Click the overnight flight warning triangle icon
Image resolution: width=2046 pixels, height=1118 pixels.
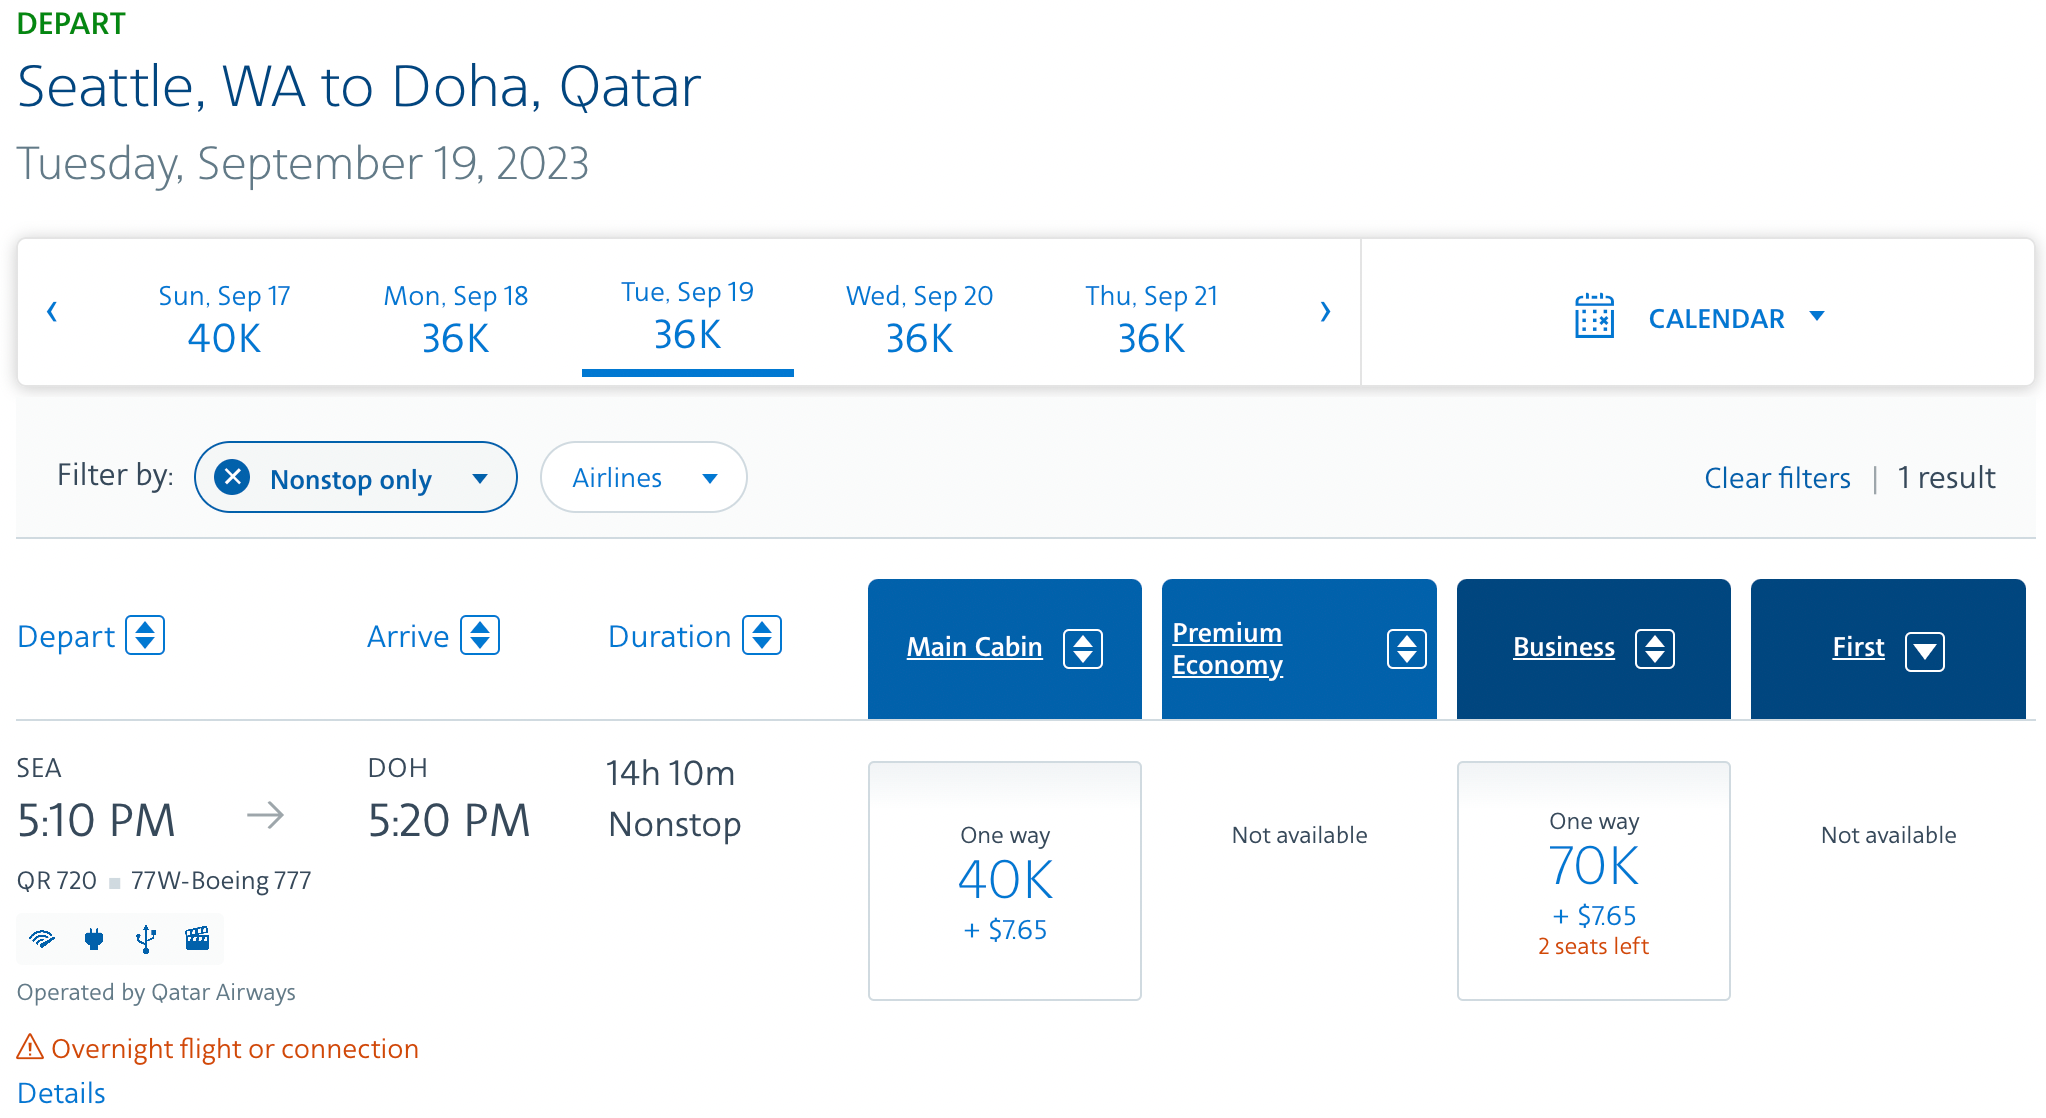(x=30, y=1048)
